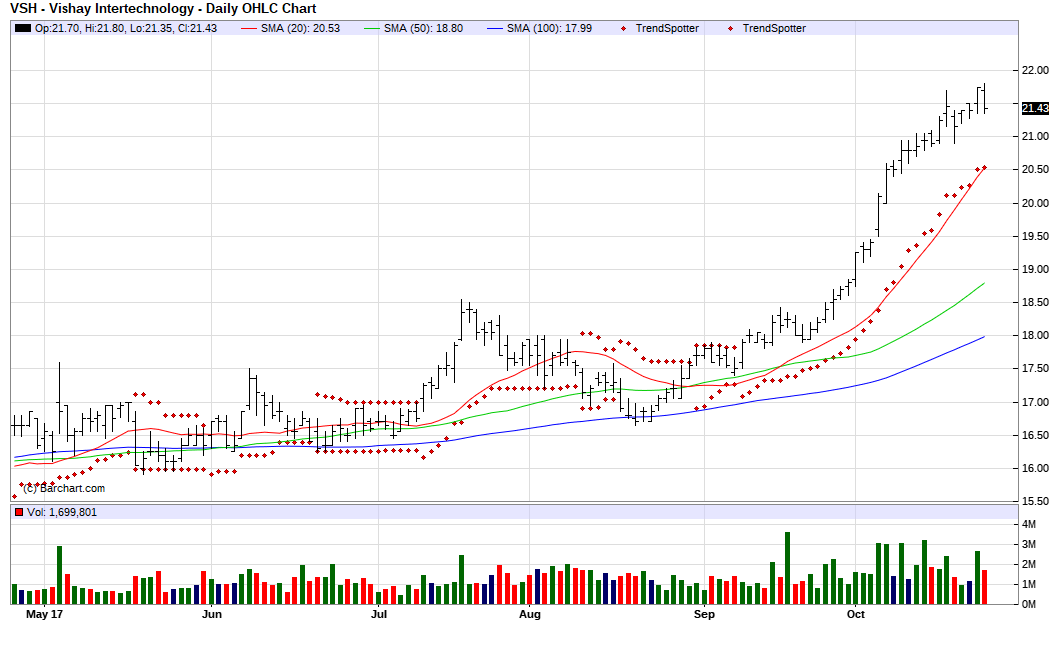
Task: Click the 18.00 price axis label
Action: (1035, 335)
